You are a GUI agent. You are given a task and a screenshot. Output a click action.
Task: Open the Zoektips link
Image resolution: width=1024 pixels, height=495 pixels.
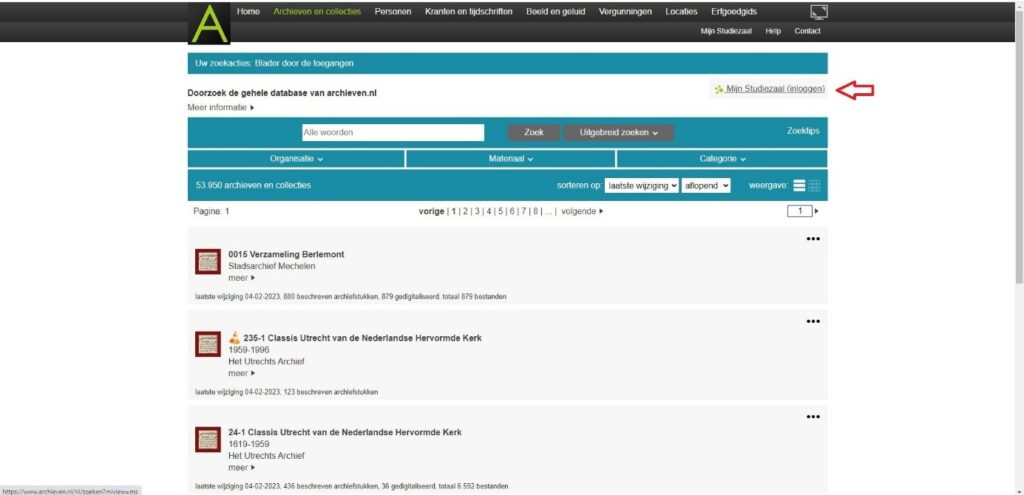[x=803, y=131]
